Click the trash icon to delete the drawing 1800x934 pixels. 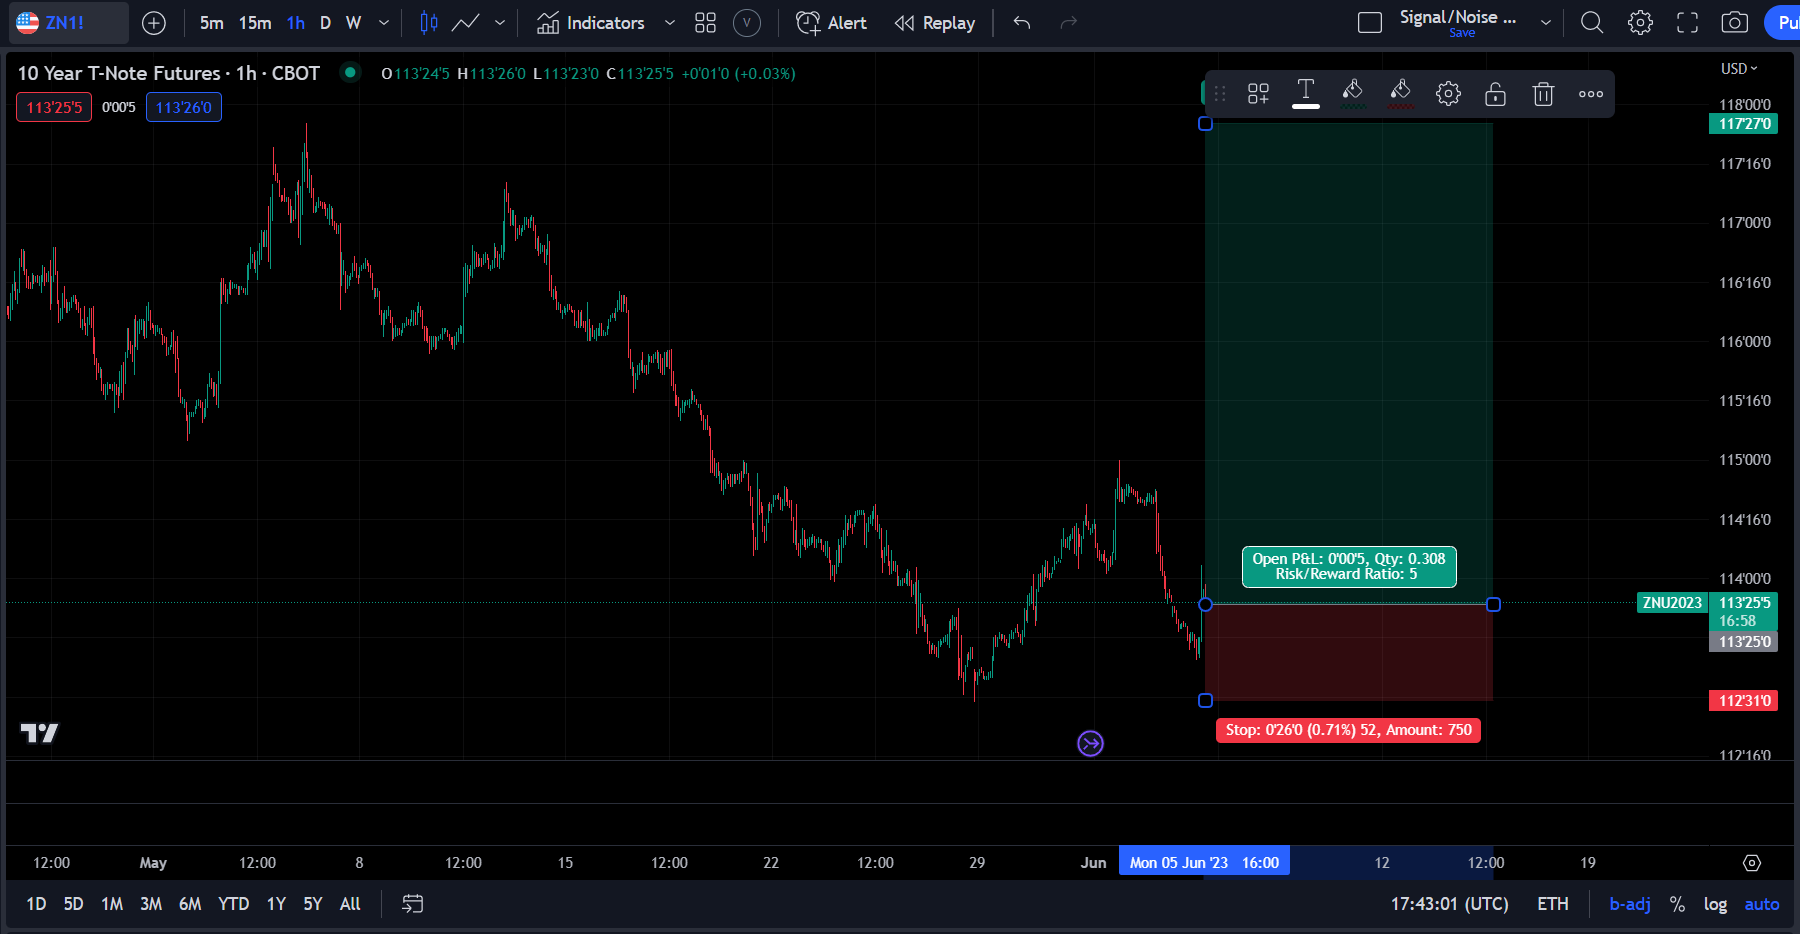pos(1543,93)
